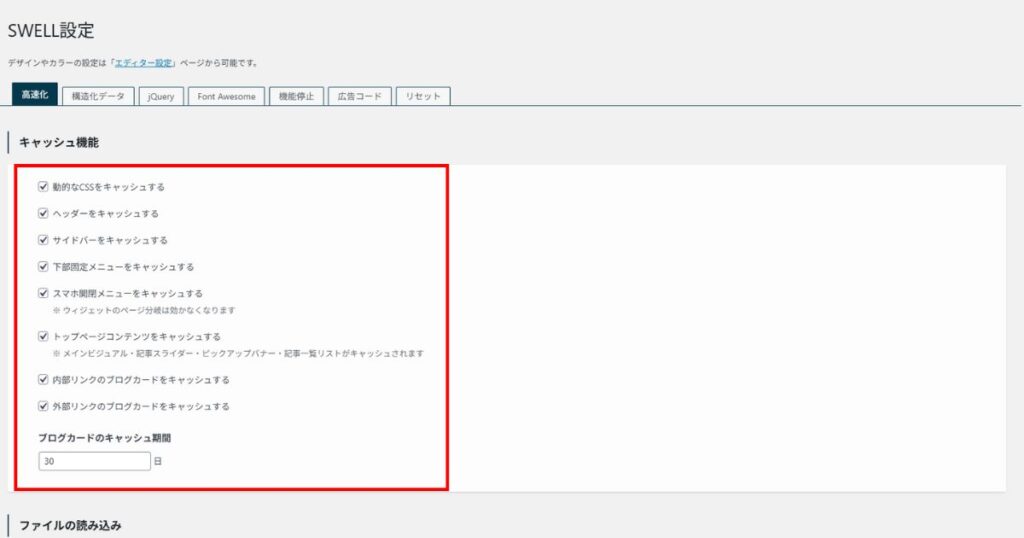Toggle 下部固定メニューをキャッシュする checkbox
Viewport: 1024px width, 538px height.
click(43, 267)
